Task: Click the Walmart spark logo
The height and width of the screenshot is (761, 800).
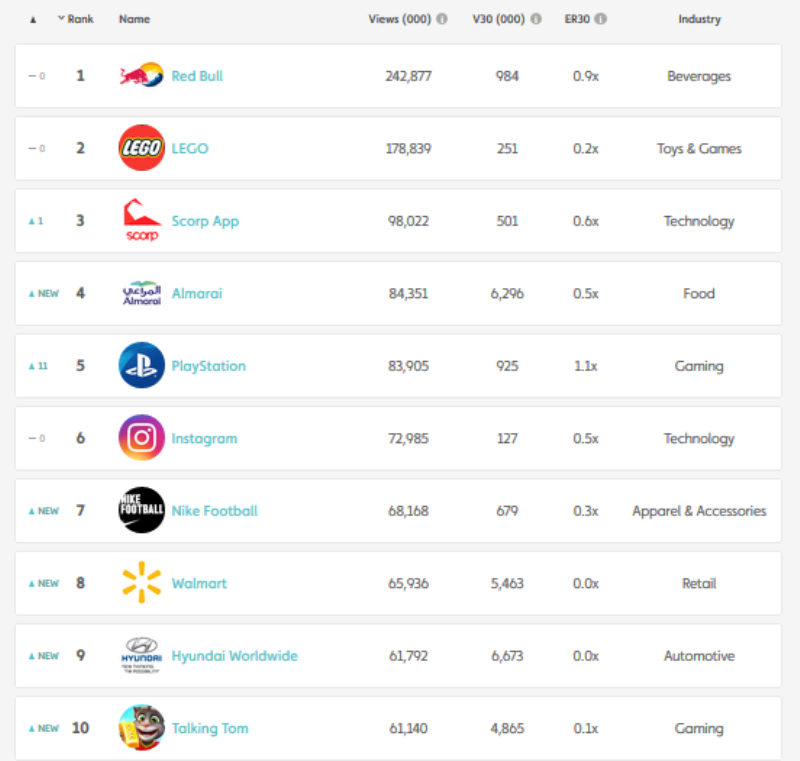Action: pos(141,583)
